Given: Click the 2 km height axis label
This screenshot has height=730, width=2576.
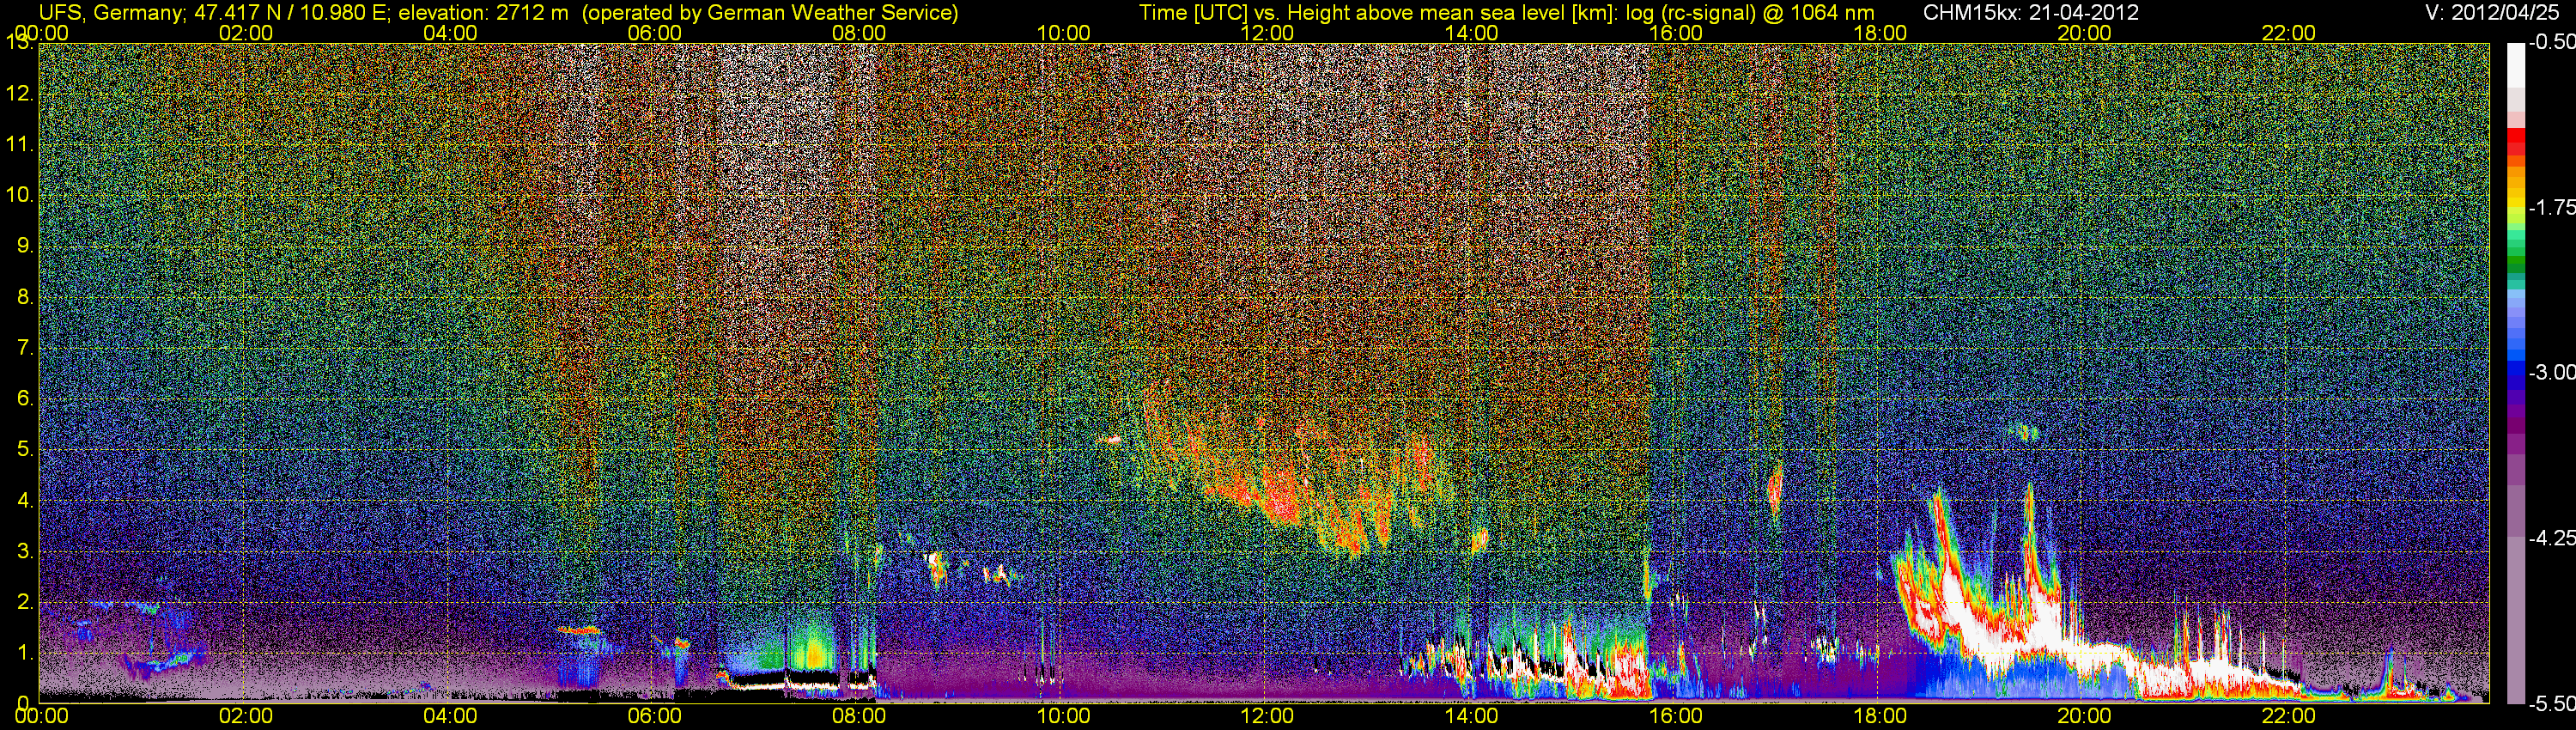Looking at the screenshot, I should [26, 602].
